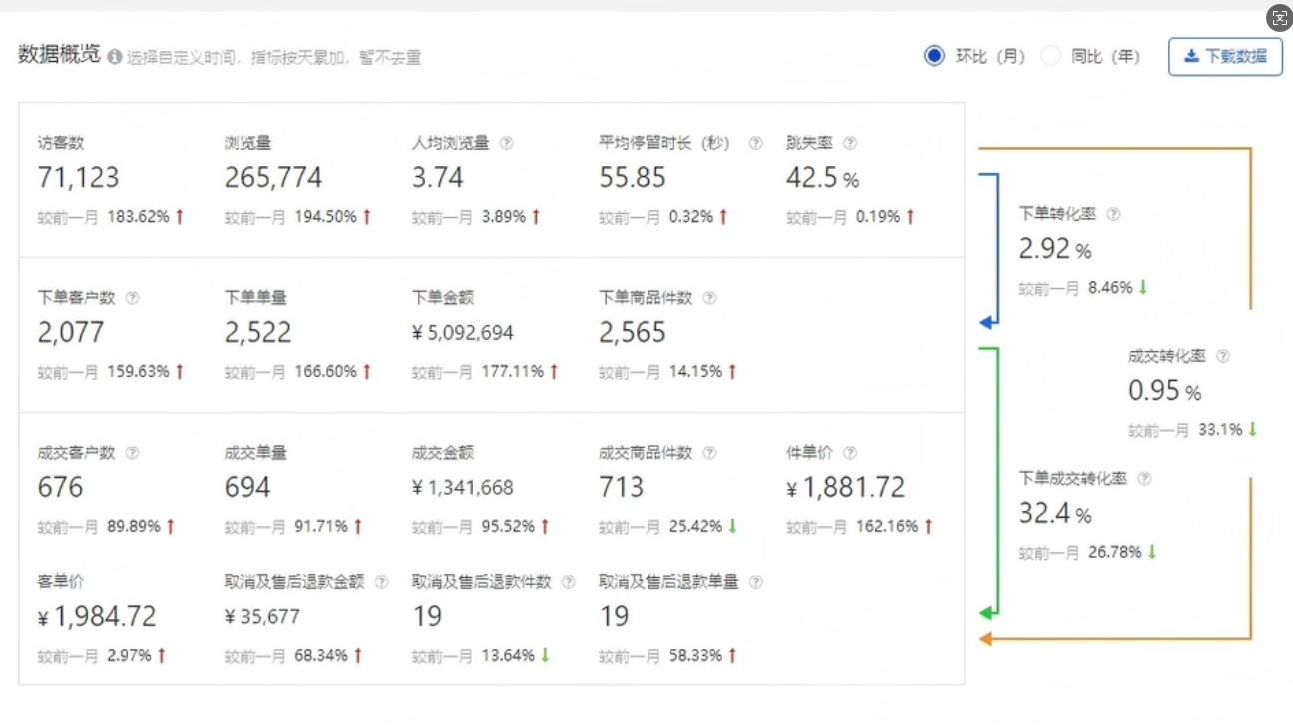Click the help icon beside 取消及售后退款单量
1293x728 pixels.
click(x=756, y=582)
